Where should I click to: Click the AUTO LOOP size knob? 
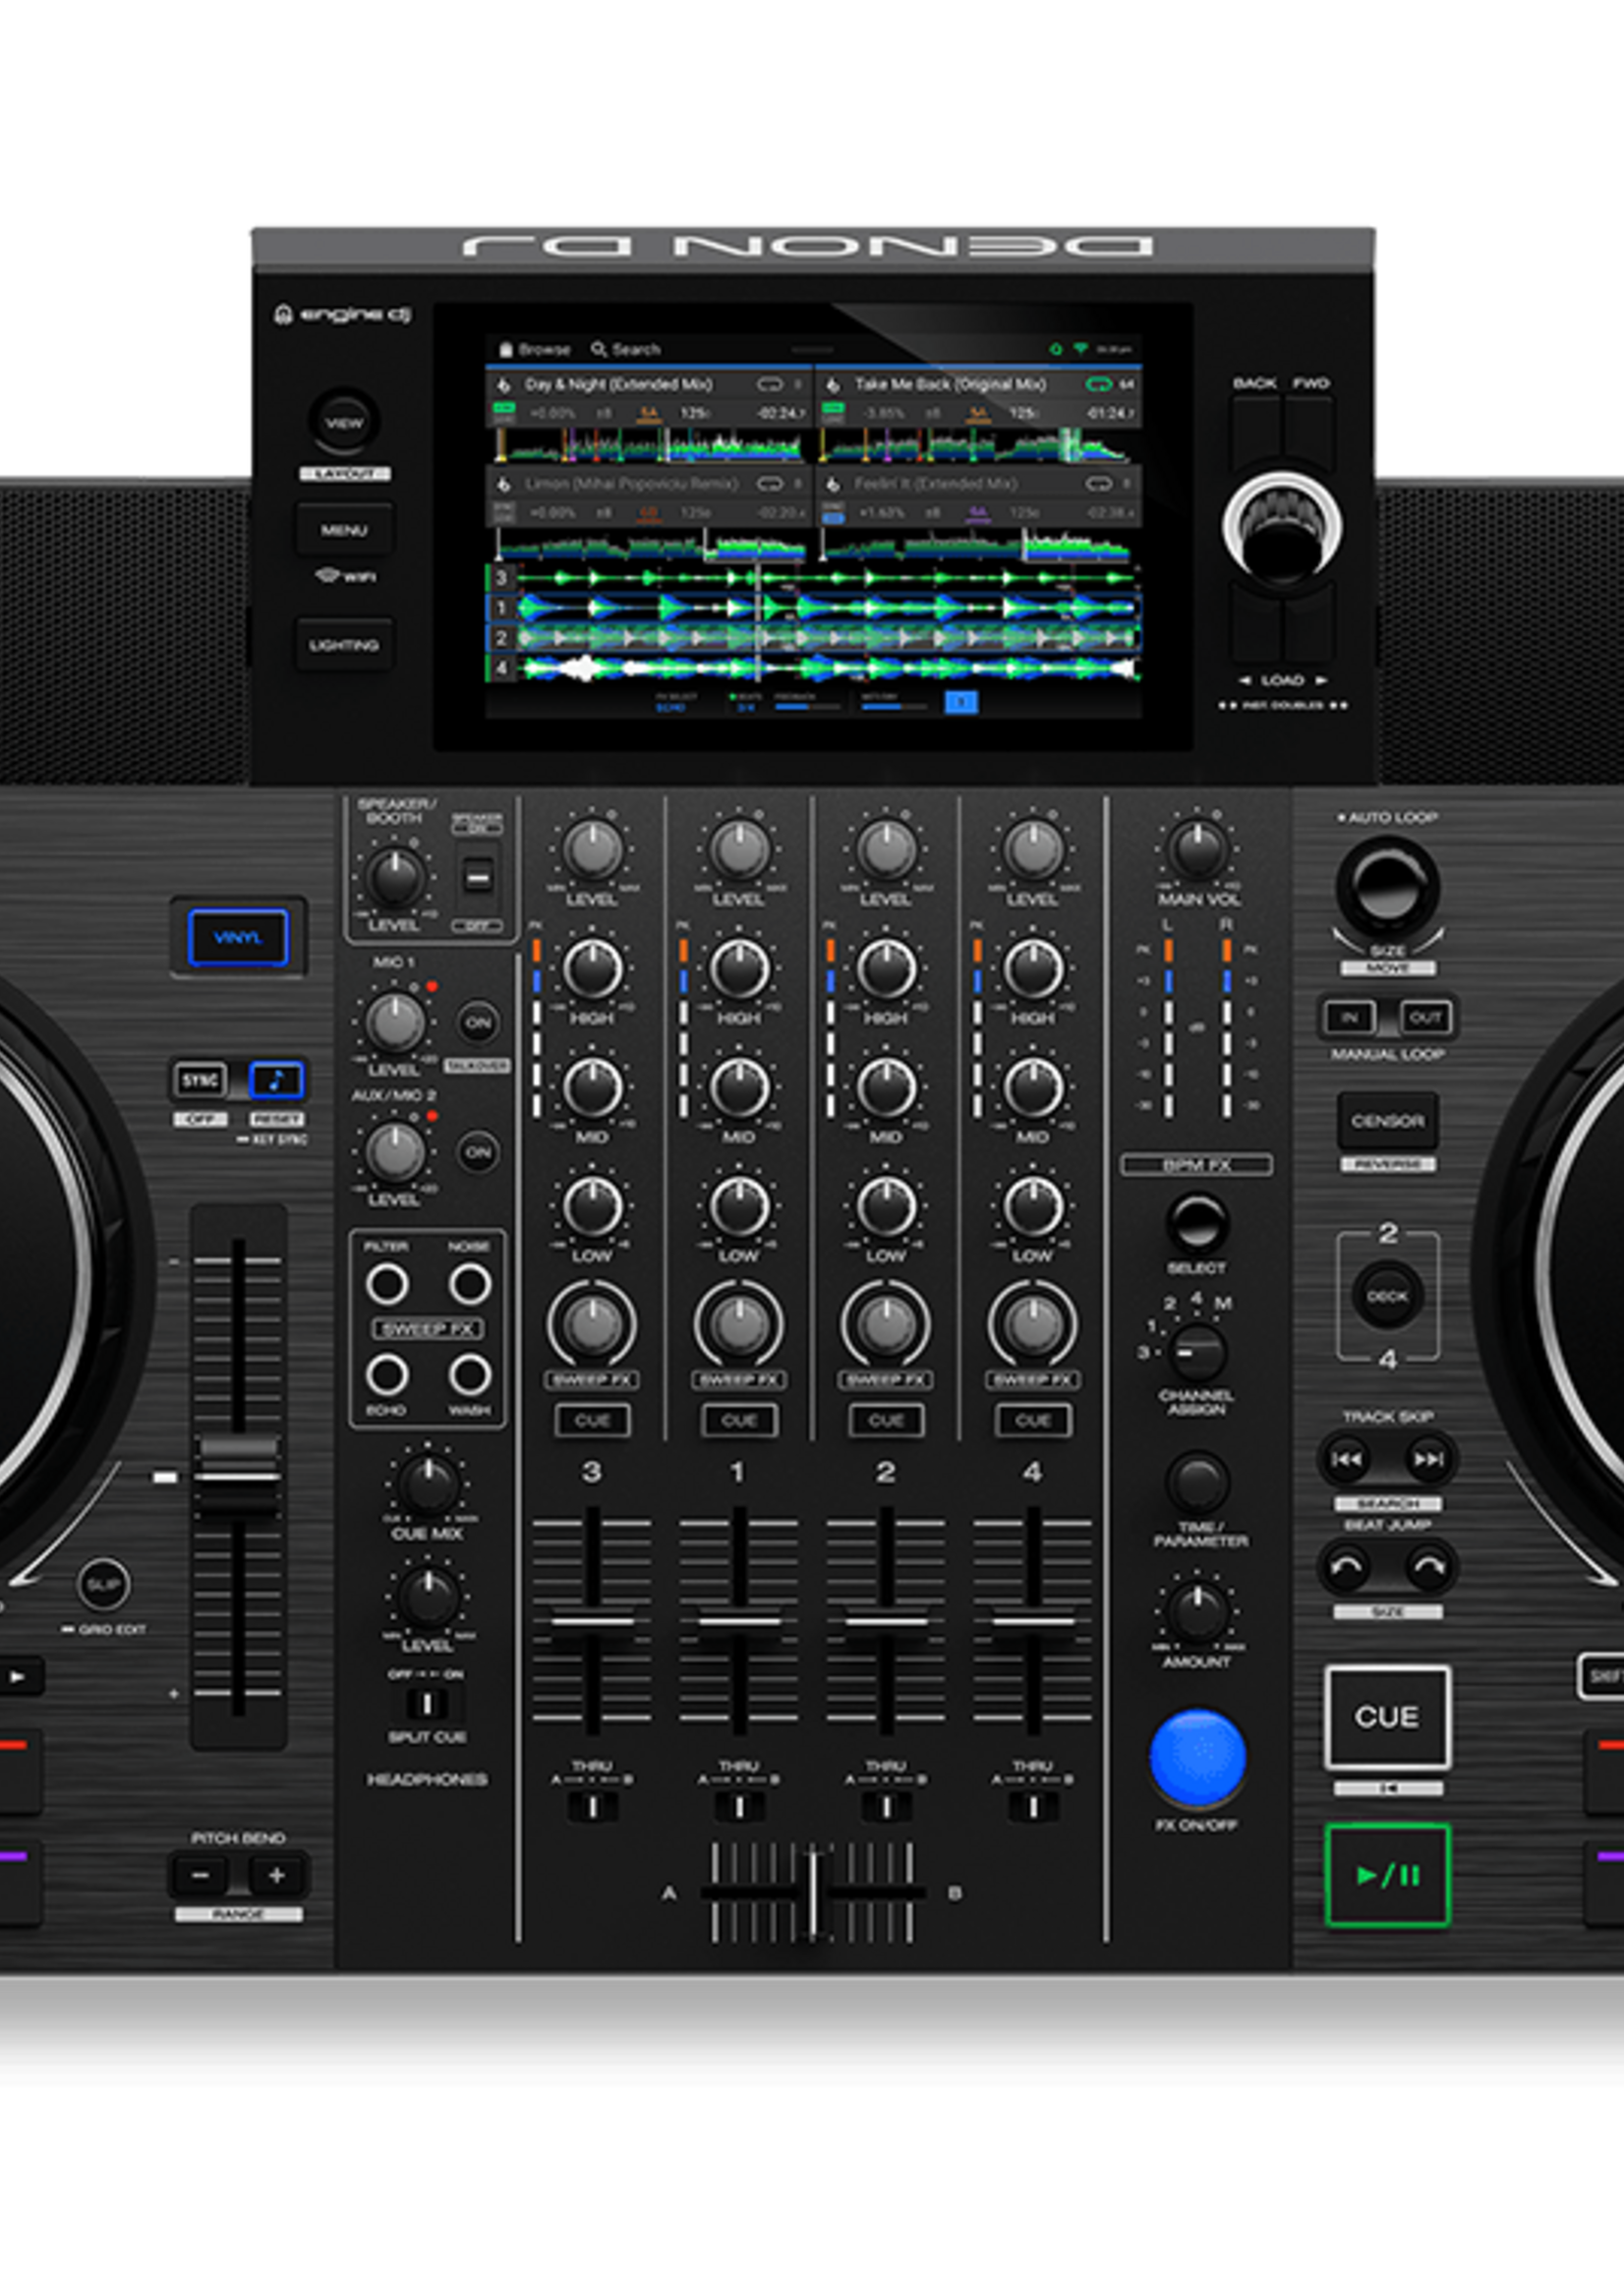[1387, 887]
